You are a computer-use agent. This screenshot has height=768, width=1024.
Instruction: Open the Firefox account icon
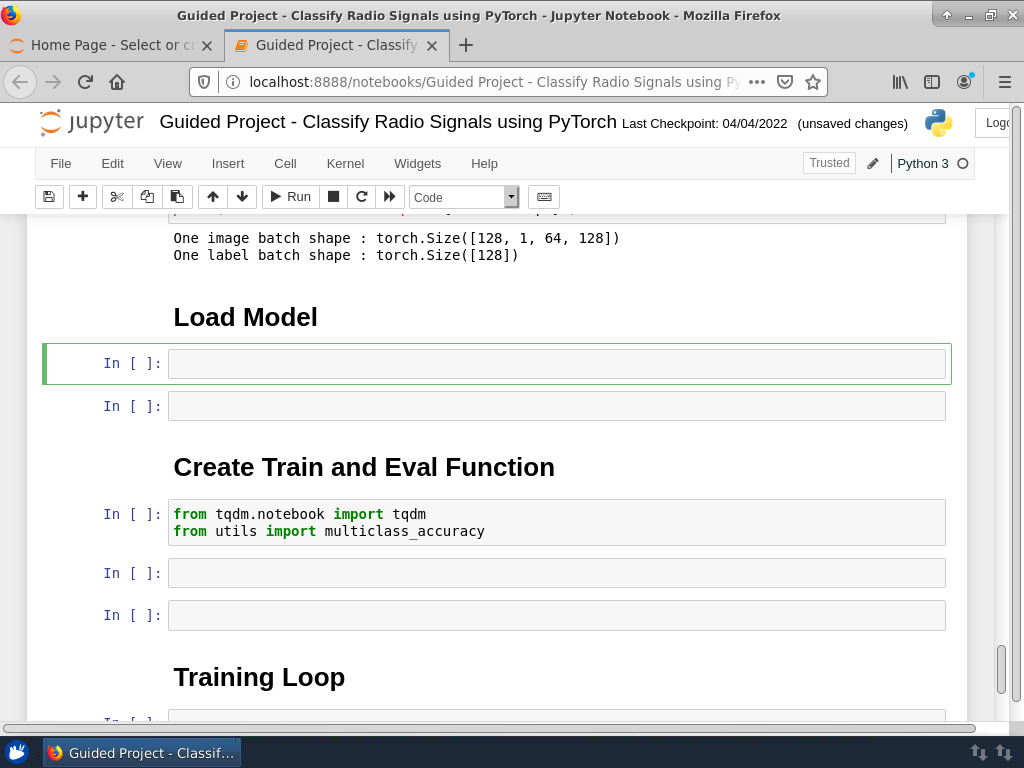tap(964, 82)
